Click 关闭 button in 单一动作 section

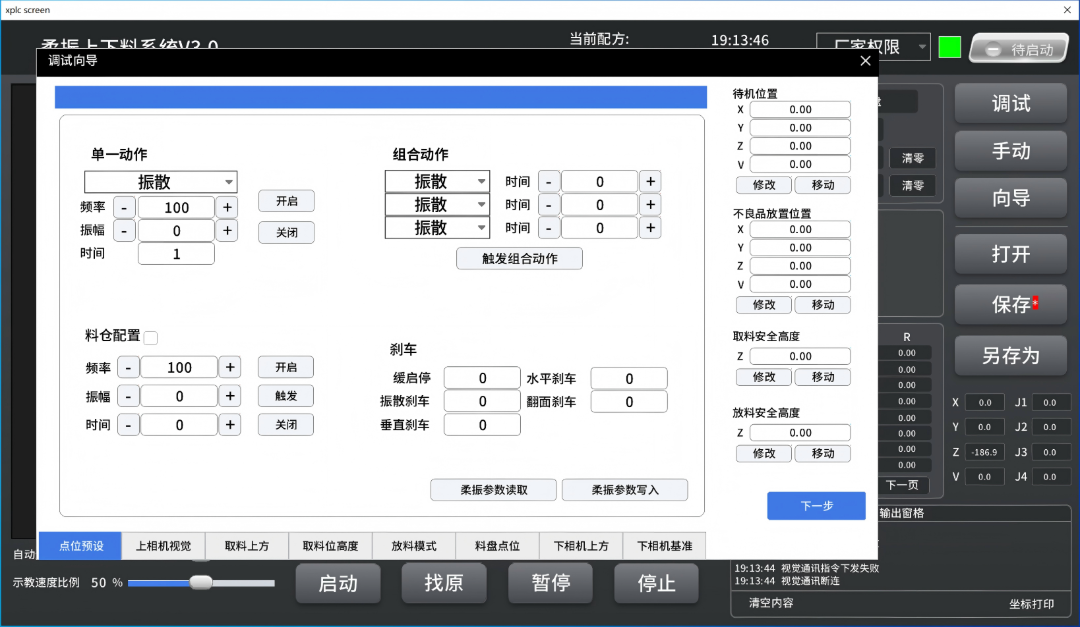tap(287, 233)
